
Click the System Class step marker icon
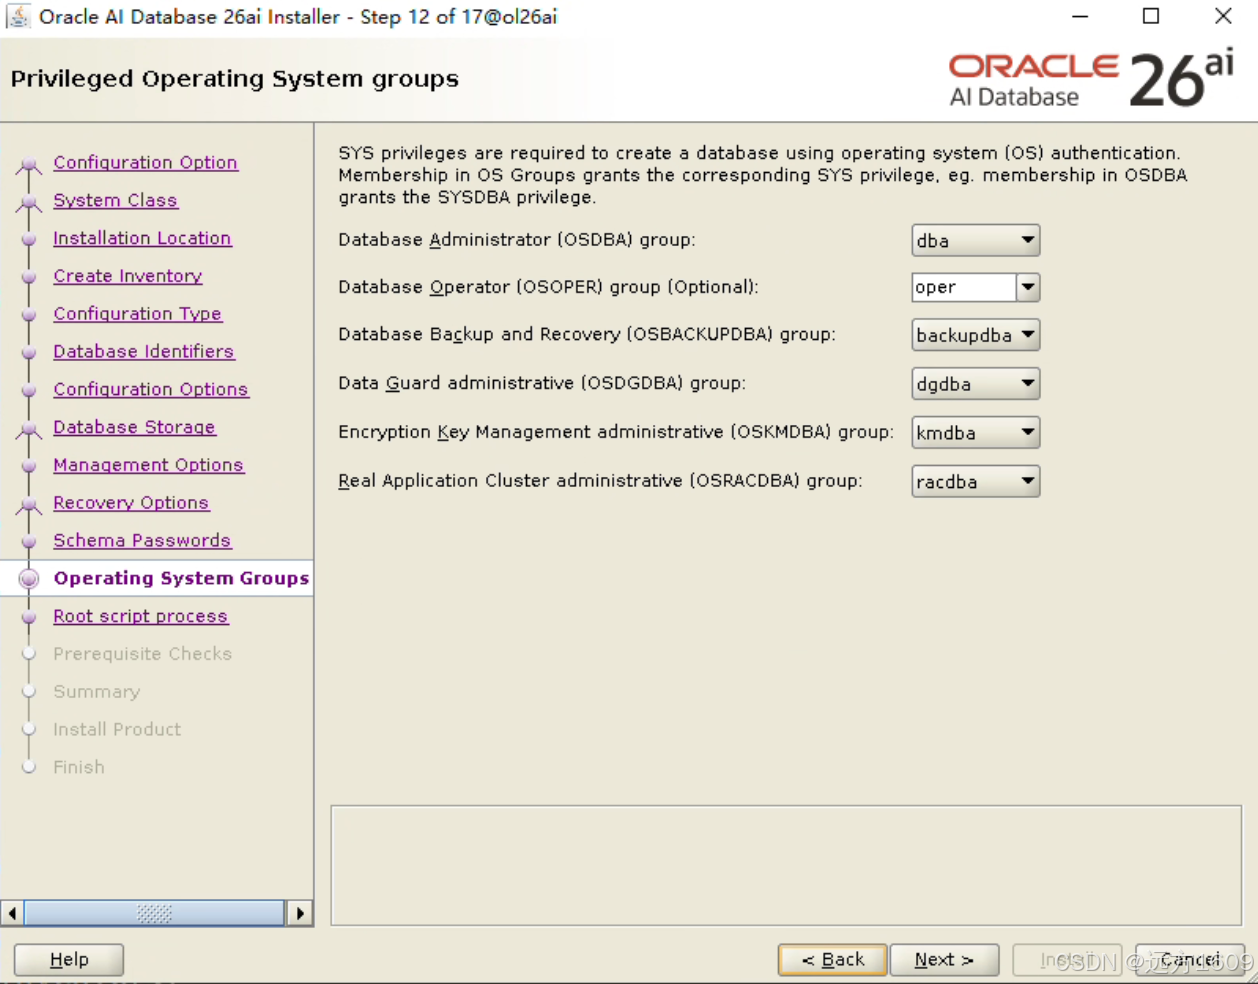tap(29, 203)
